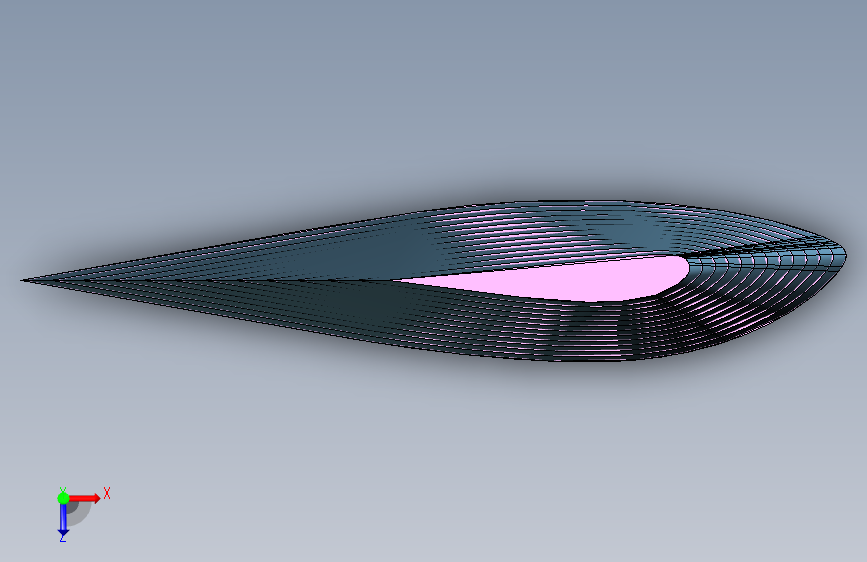Click the blue Z axis arrow of the triad
Image resolution: width=867 pixels, height=562 pixels.
[63, 519]
